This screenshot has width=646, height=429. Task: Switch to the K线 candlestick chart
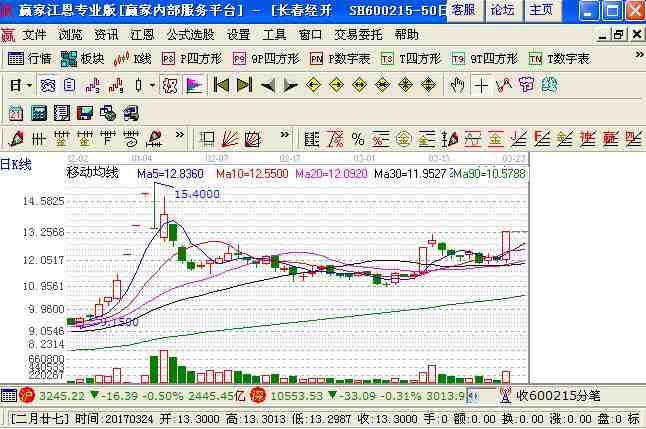133,59
